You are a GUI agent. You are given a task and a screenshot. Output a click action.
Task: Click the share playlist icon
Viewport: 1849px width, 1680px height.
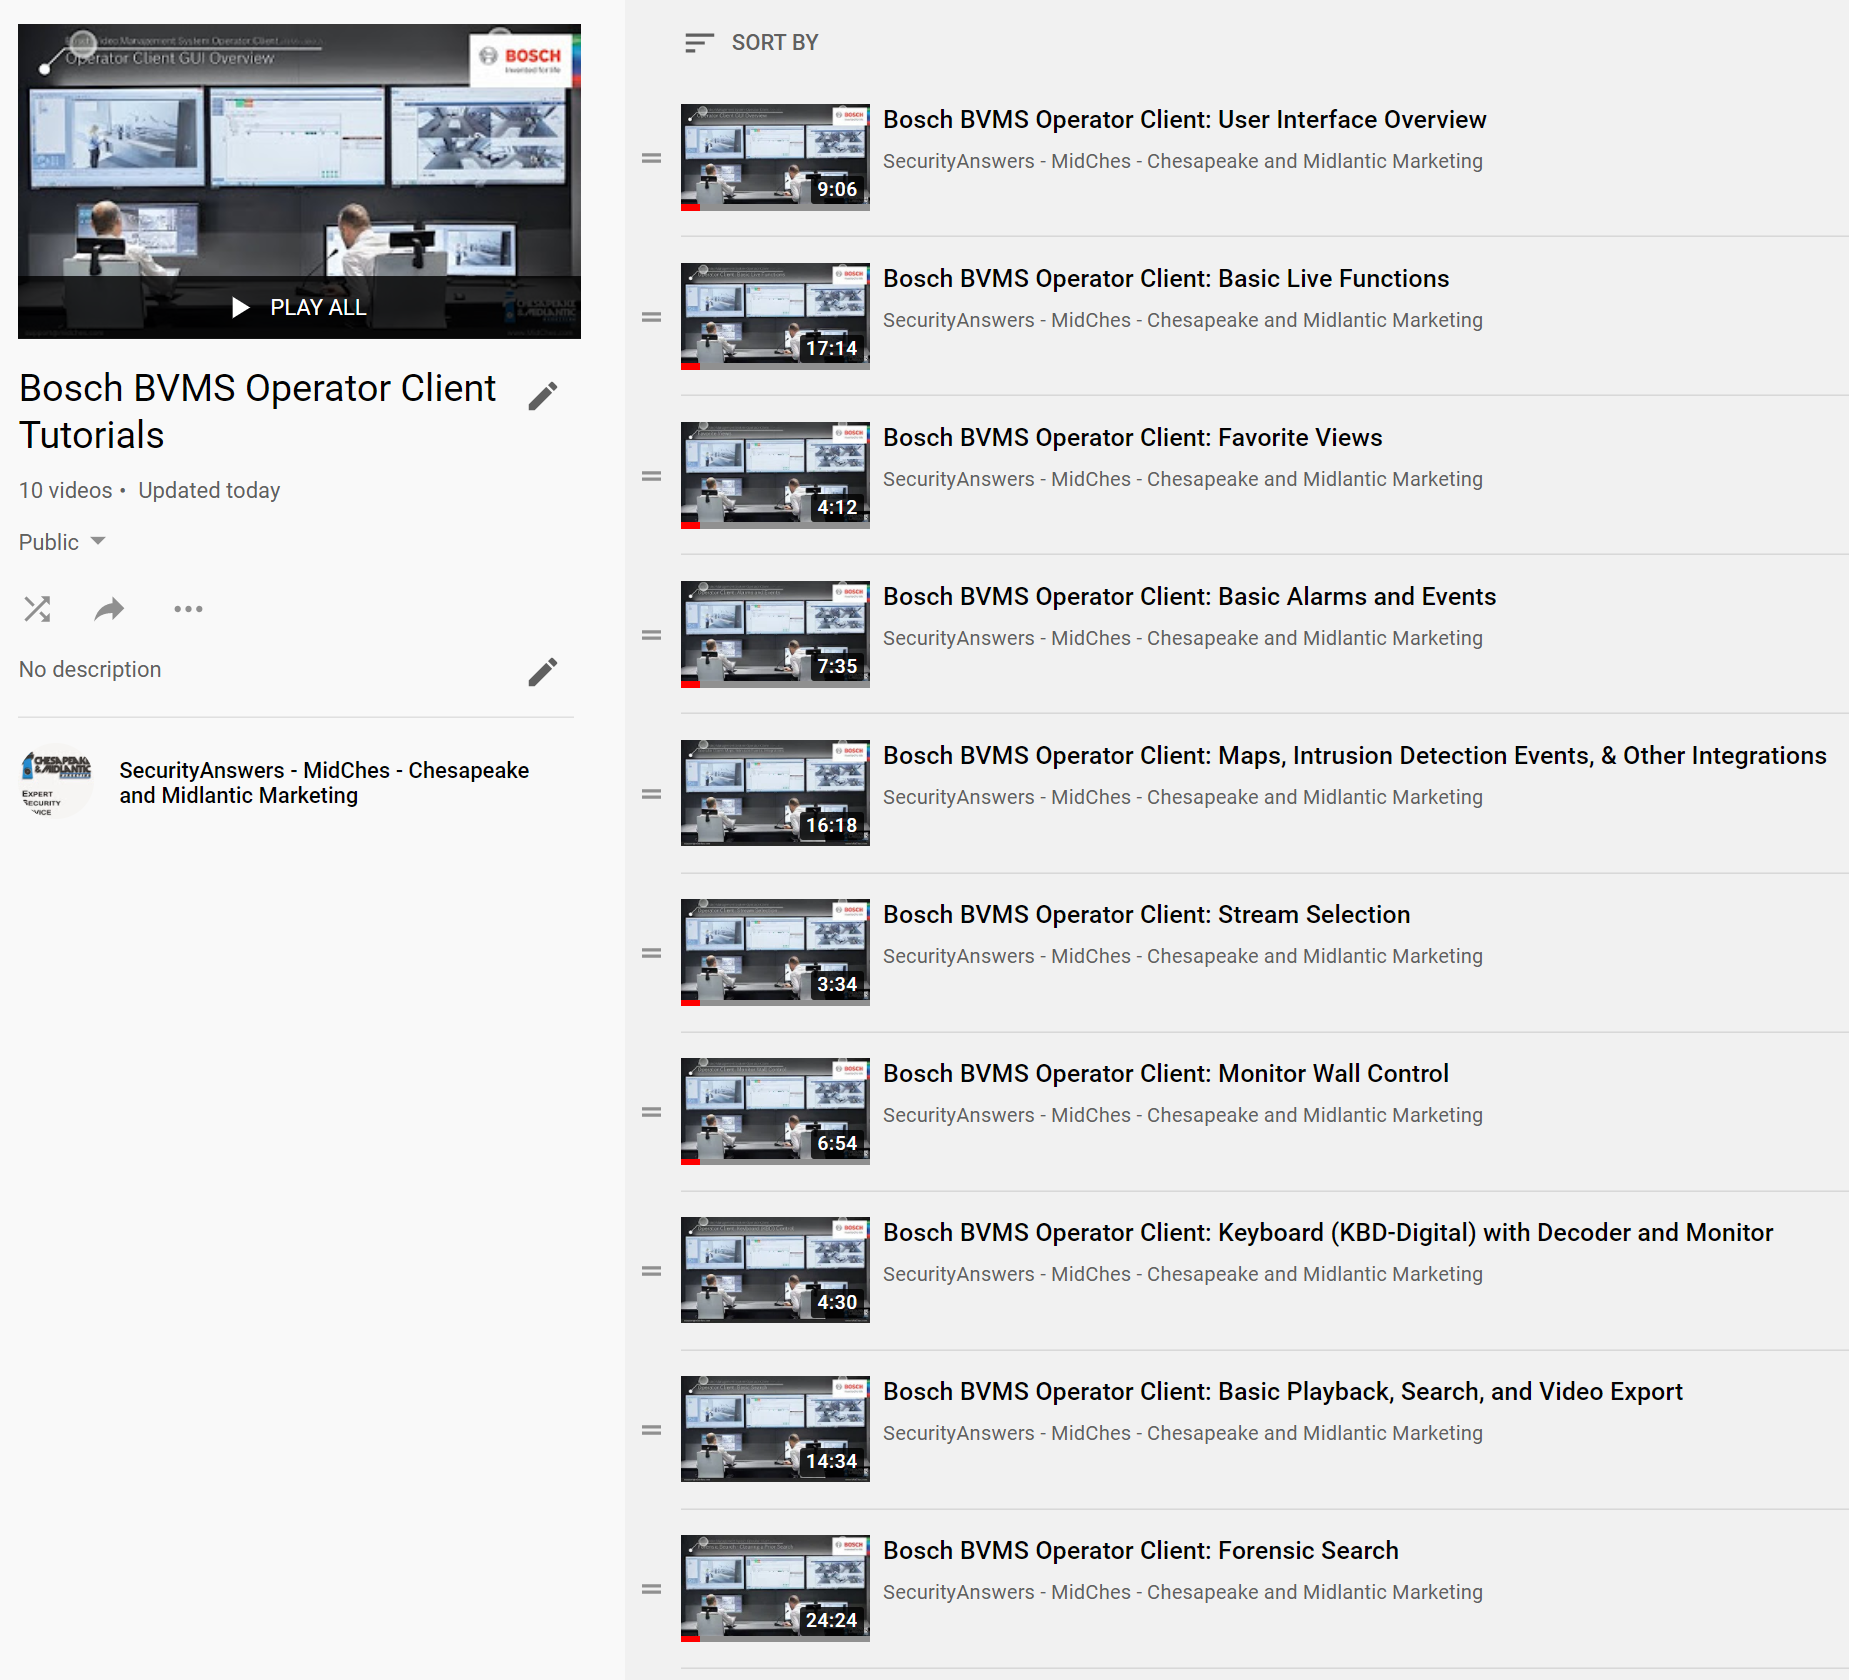click(110, 608)
